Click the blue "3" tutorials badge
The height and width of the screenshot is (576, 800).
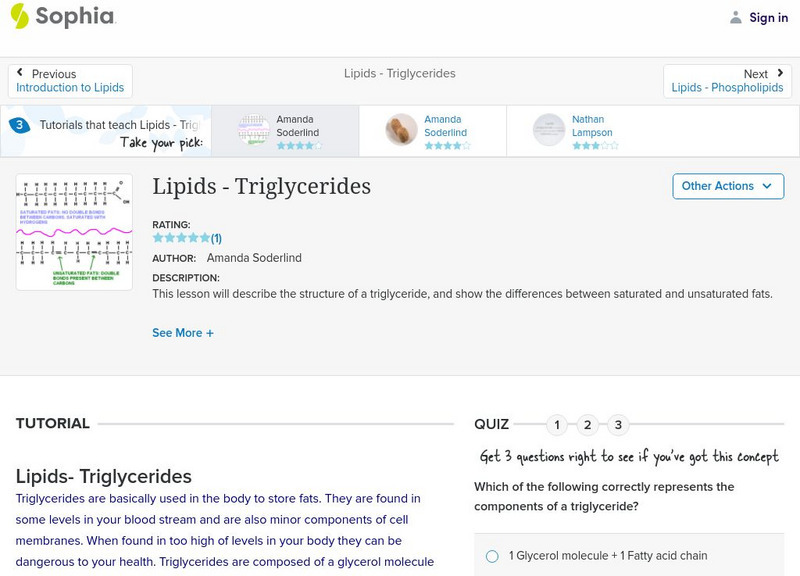19,124
